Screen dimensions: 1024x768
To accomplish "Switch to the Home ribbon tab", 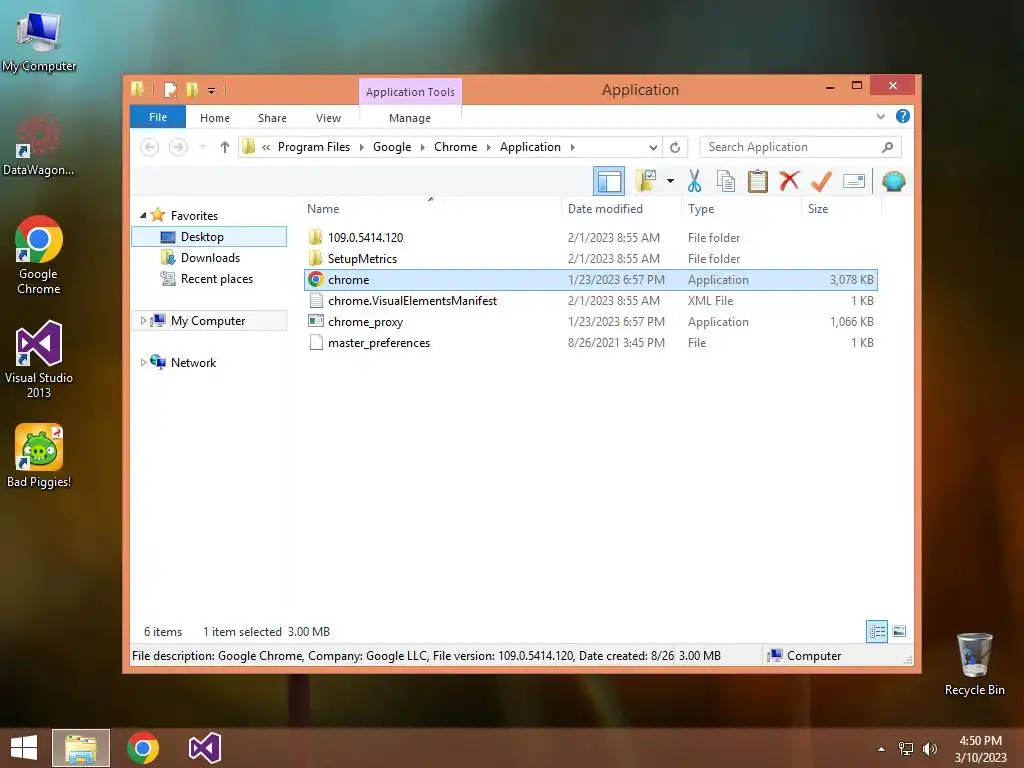I will coord(215,118).
